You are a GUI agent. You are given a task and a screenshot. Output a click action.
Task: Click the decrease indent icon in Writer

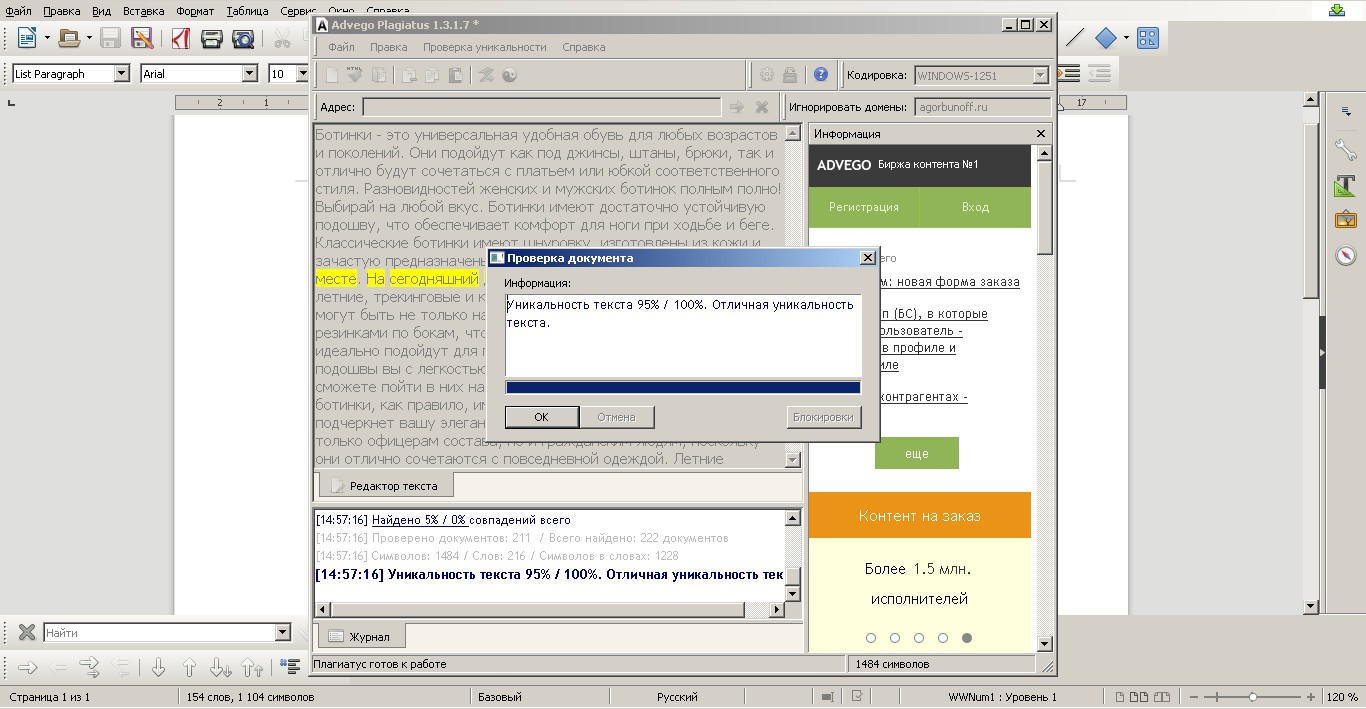(x=1099, y=73)
